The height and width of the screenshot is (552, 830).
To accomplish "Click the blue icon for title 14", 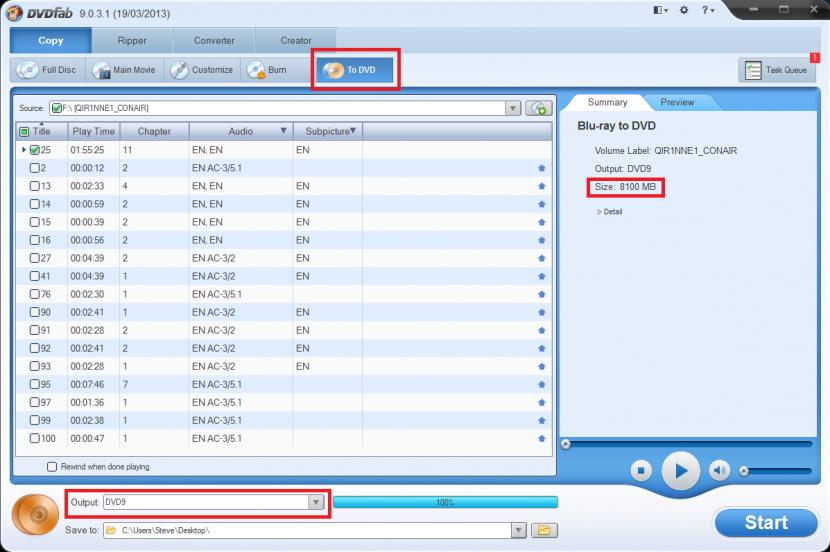I will tap(542, 204).
